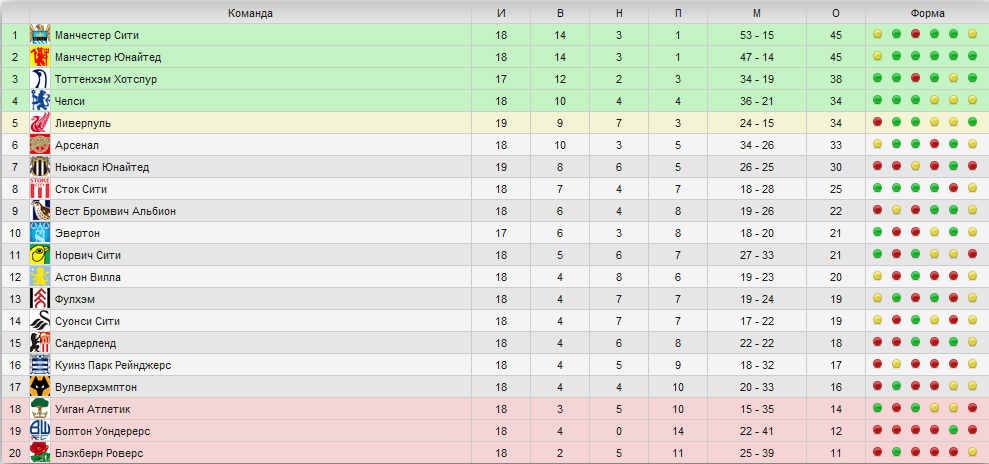Sort table by the О points header
The width and height of the screenshot is (989, 464).
coord(836,13)
